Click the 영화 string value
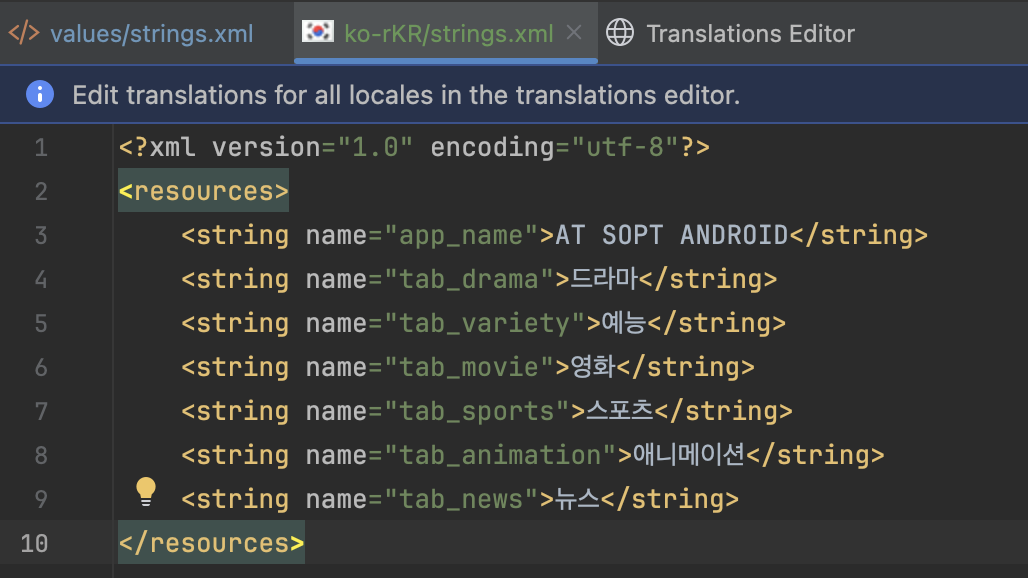The width and height of the screenshot is (1028, 578). click(x=593, y=367)
